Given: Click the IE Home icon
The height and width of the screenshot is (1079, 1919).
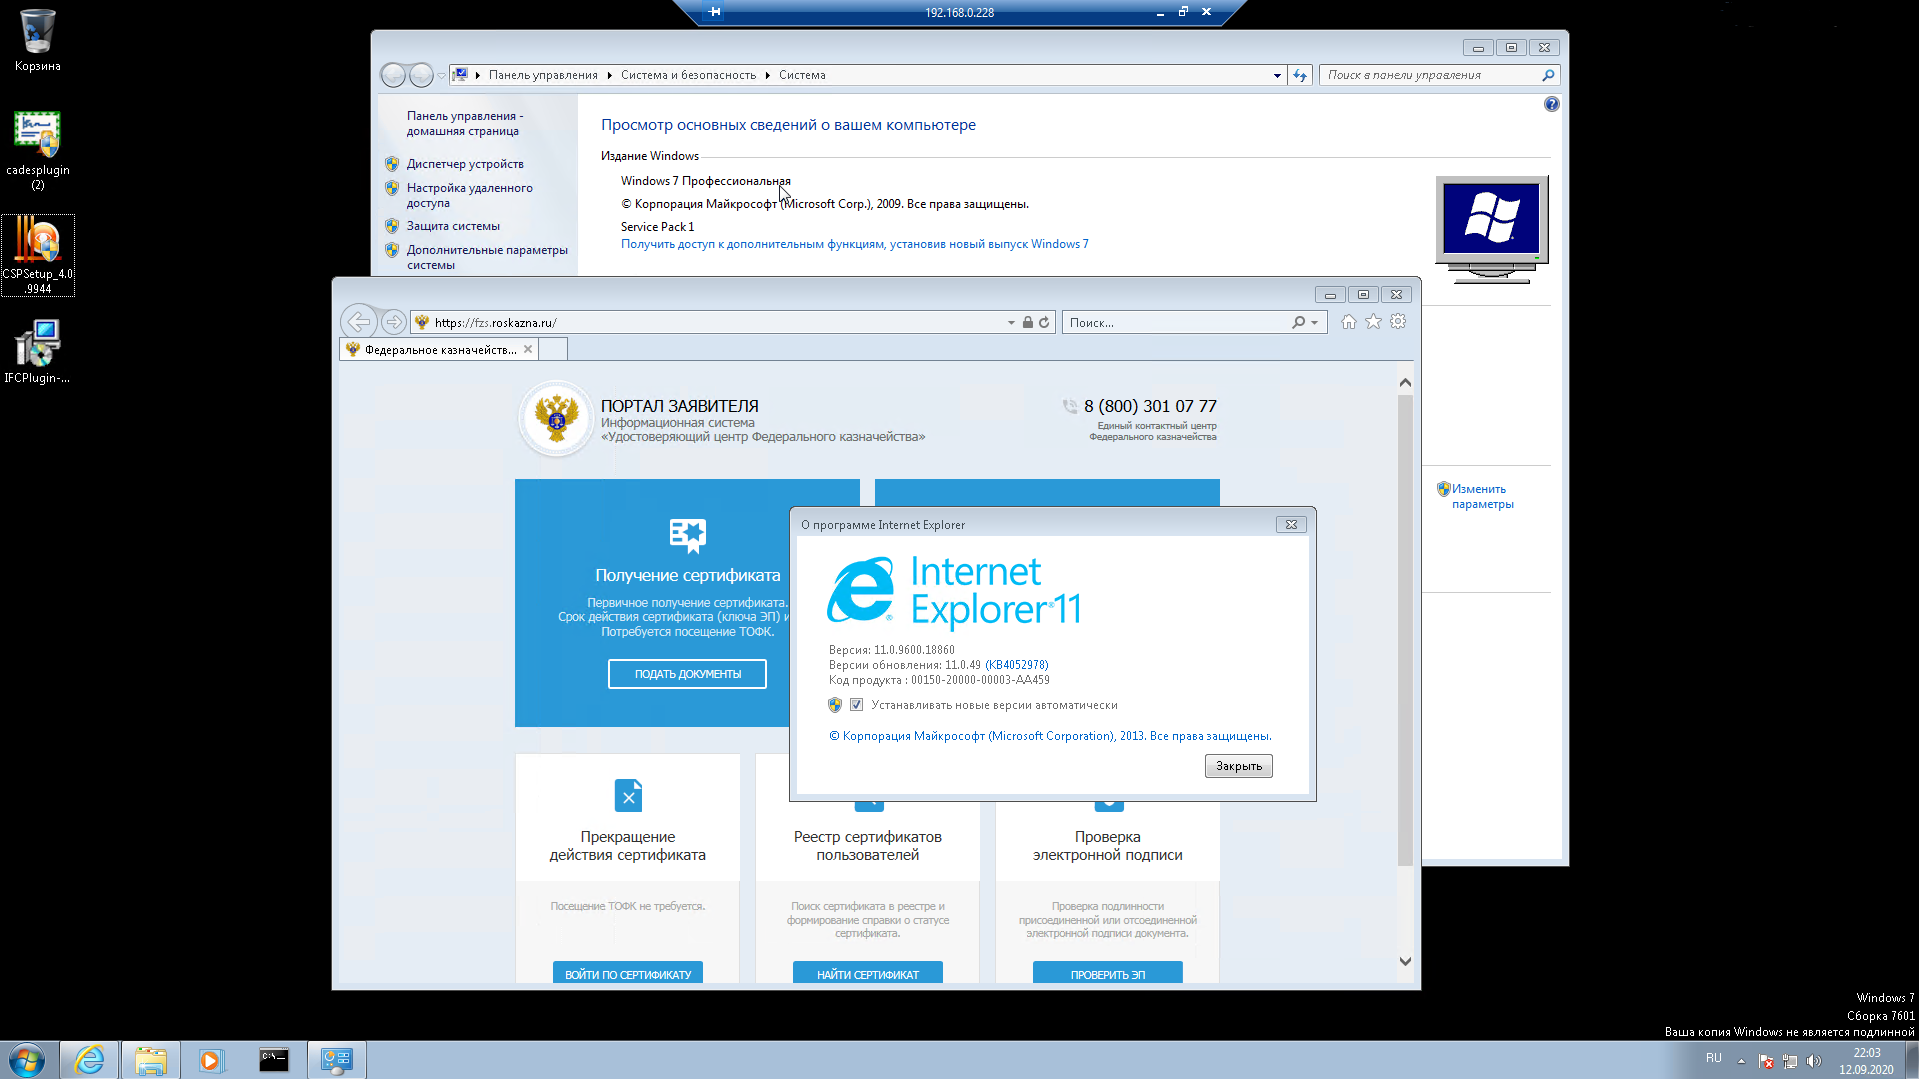Looking at the screenshot, I should pos(1349,322).
